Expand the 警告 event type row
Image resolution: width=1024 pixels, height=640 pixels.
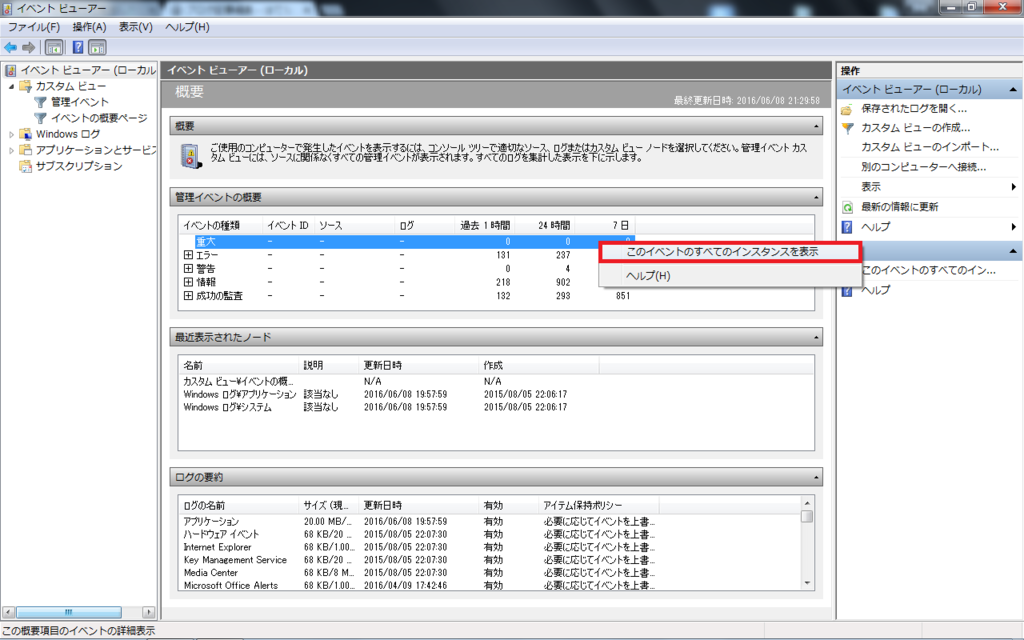coord(188,268)
